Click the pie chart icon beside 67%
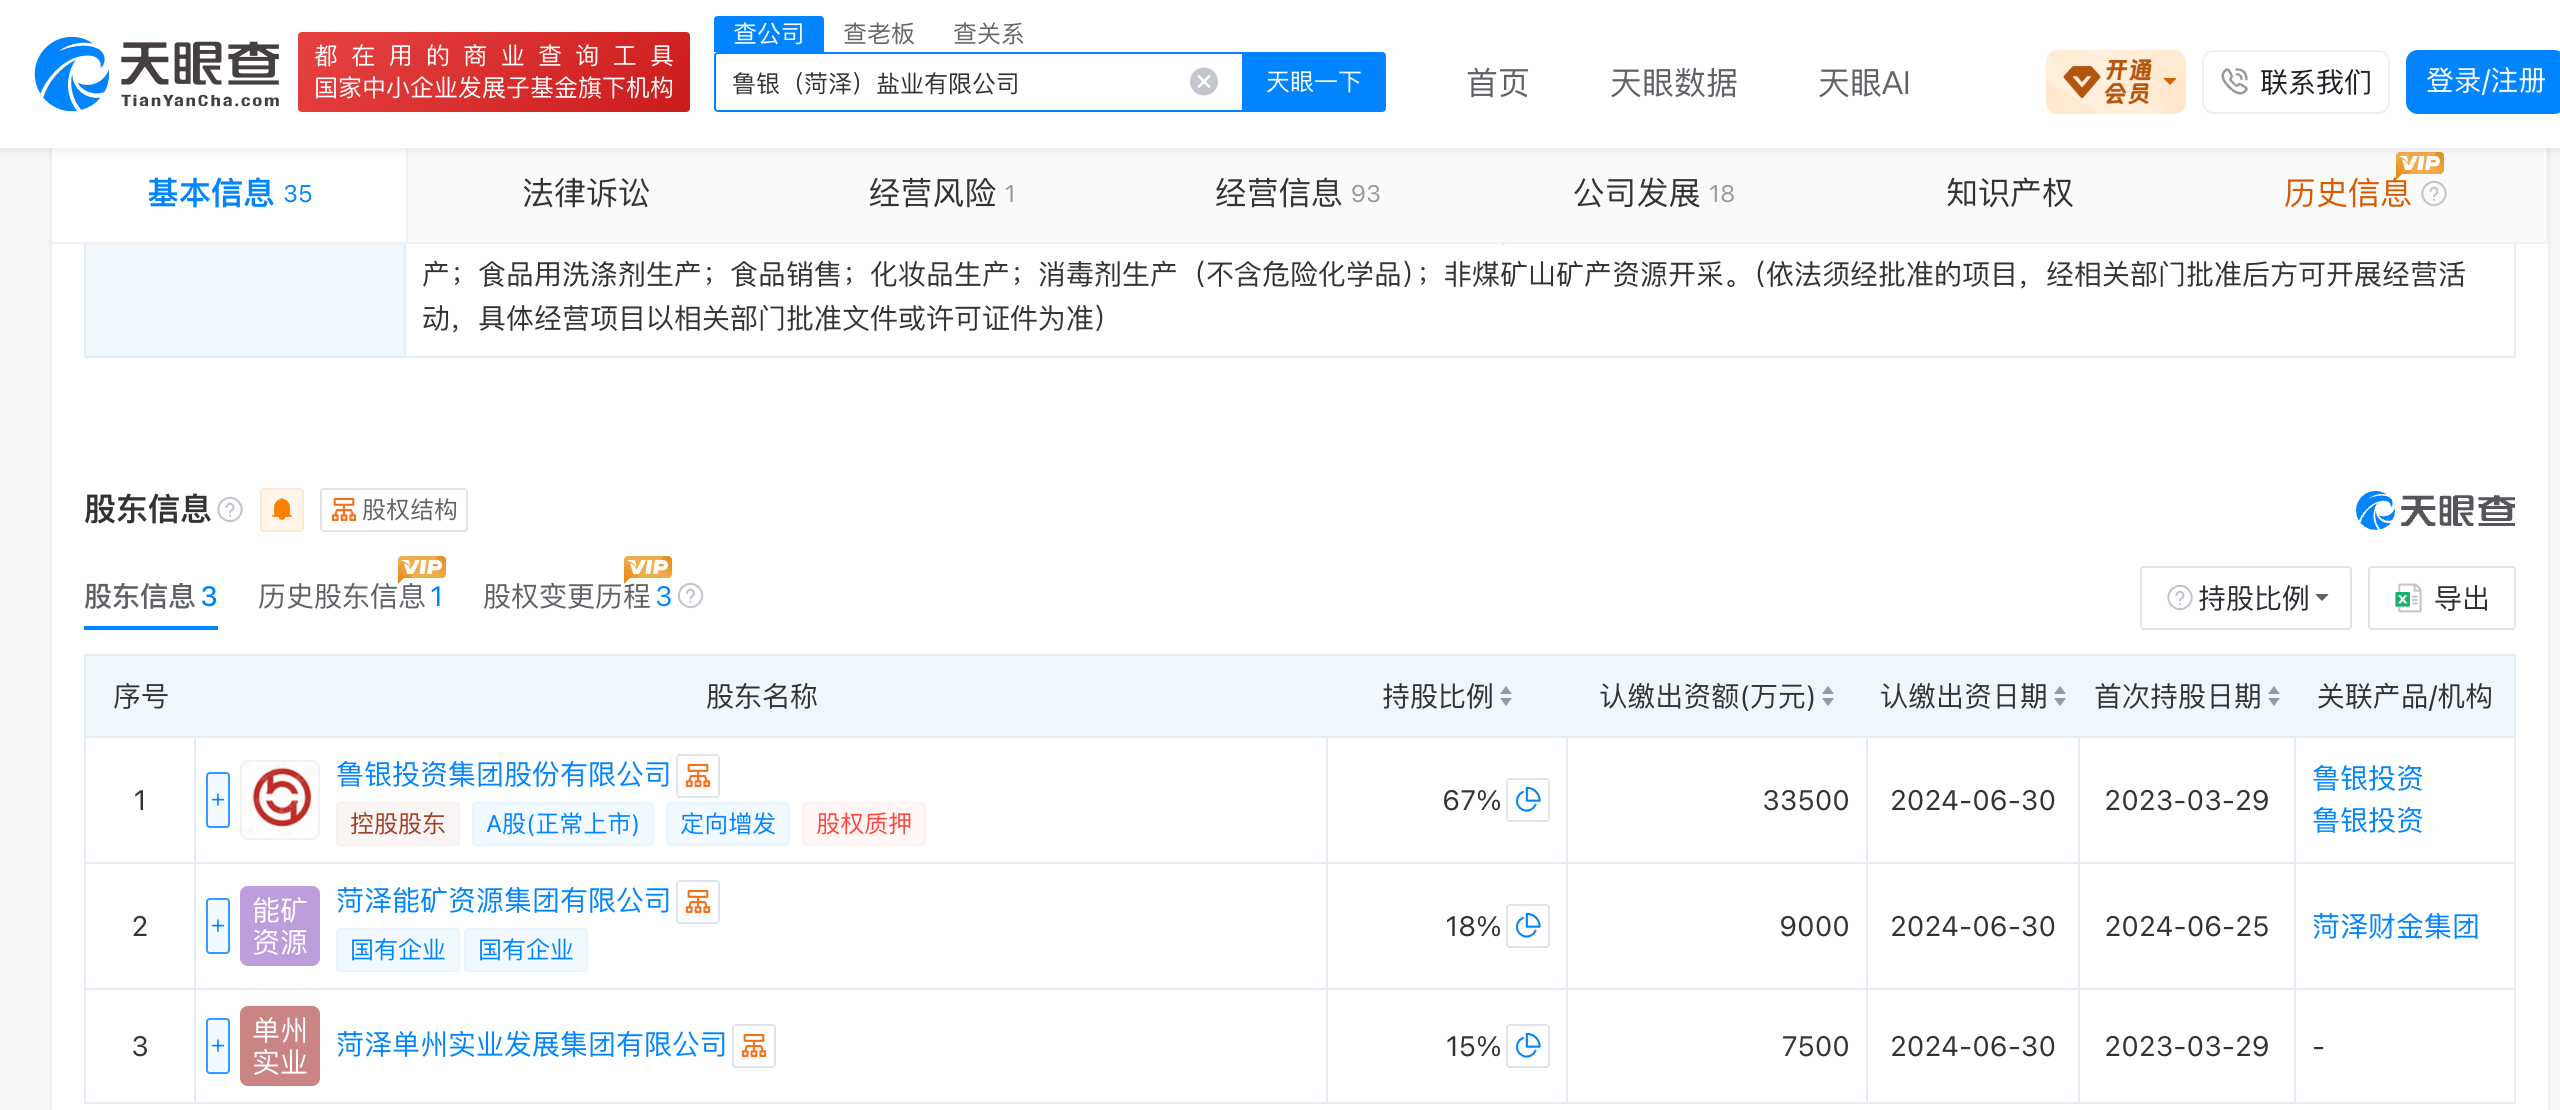Viewport: 2560px width, 1110px height. pyautogui.click(x=1528, y=800)
